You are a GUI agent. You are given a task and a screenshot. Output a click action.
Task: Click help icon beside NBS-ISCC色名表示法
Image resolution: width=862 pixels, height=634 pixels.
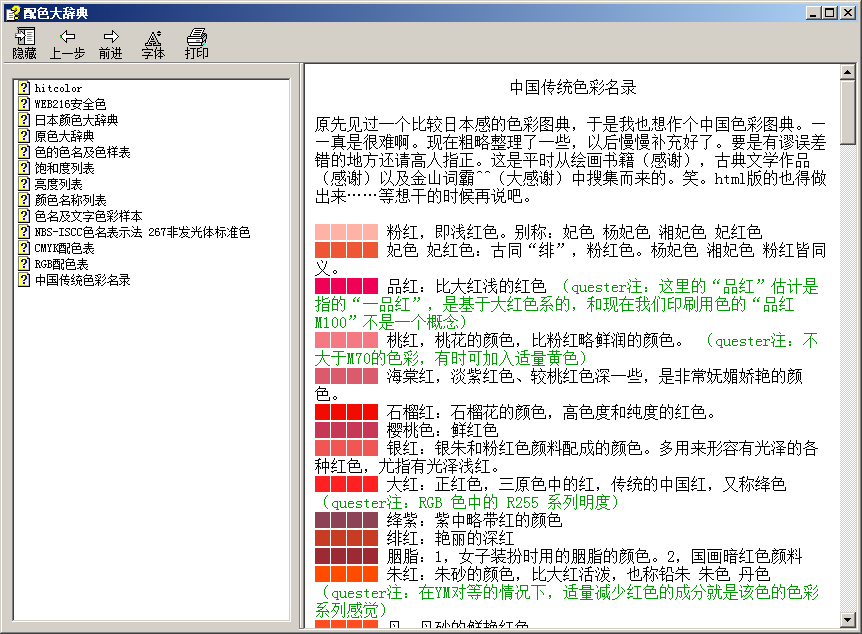tap(24, 231)
